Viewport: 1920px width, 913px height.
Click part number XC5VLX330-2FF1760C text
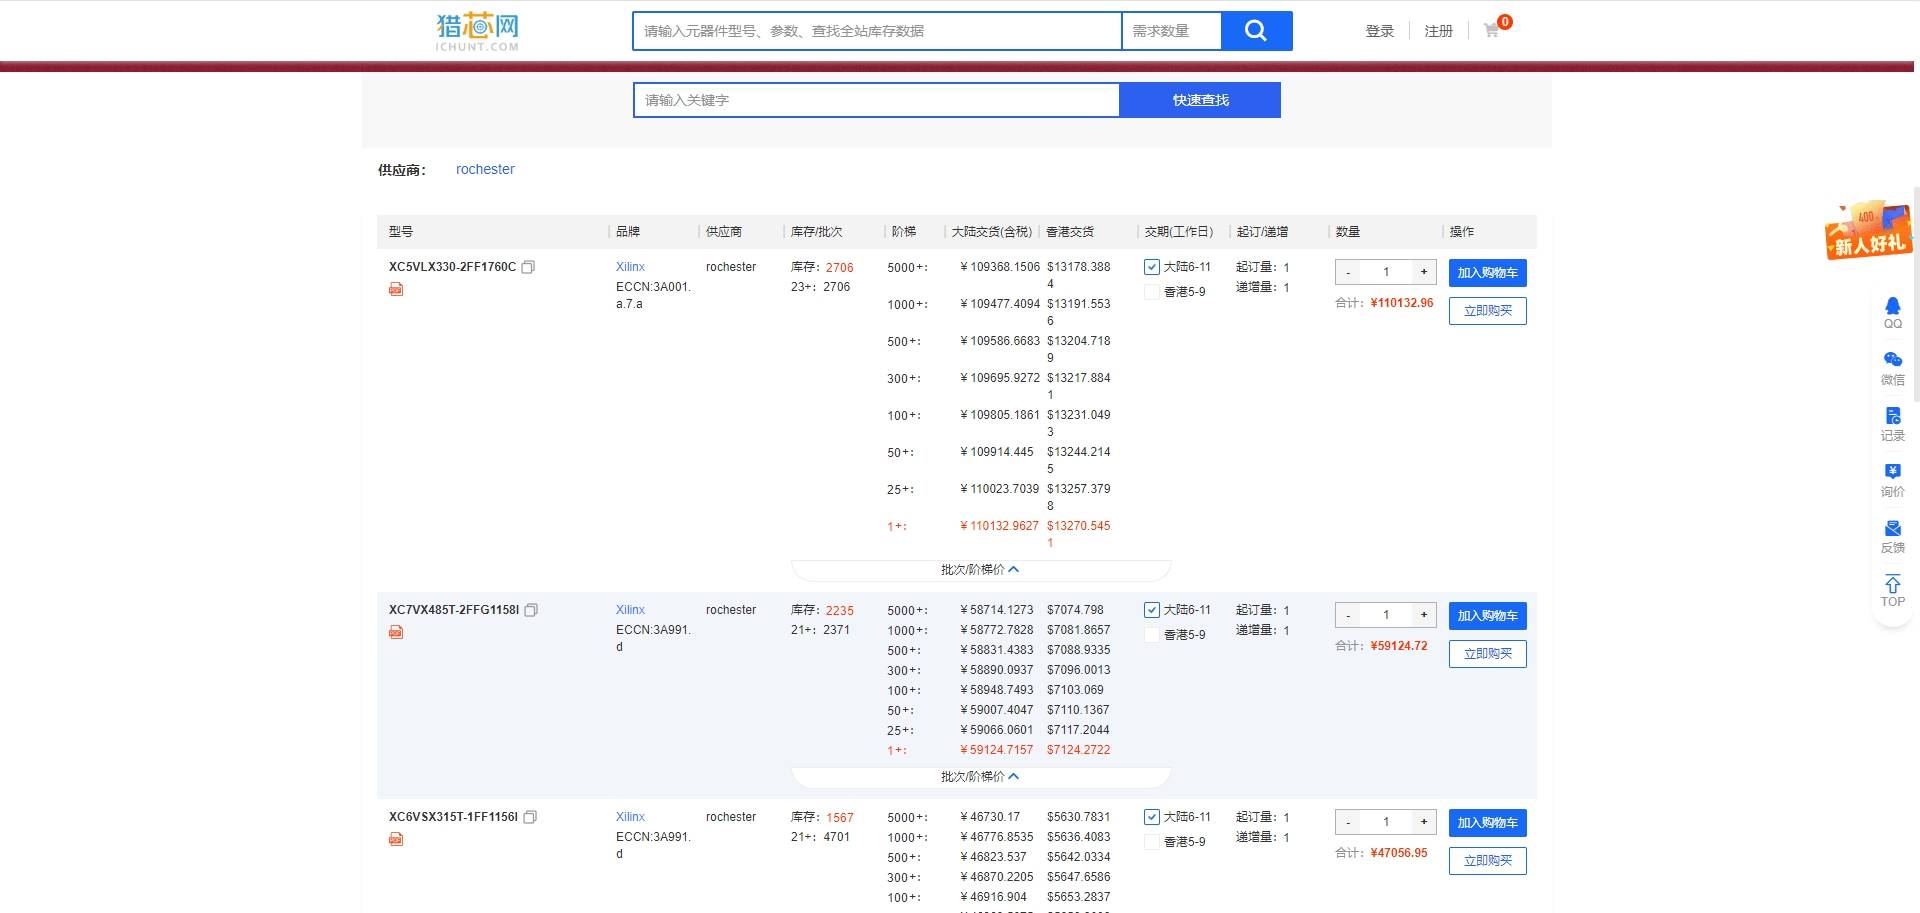click(452, 267)
